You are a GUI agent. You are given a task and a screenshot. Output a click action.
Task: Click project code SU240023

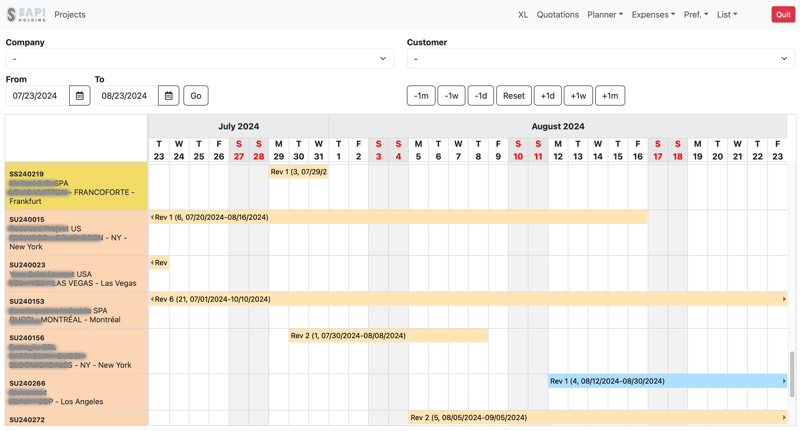(27, 265)
